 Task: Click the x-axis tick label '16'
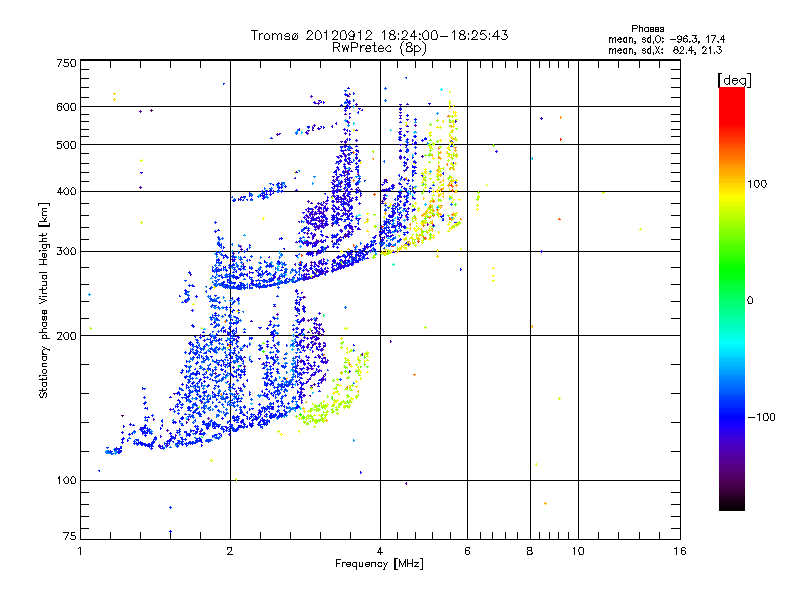tap(680, 551)
